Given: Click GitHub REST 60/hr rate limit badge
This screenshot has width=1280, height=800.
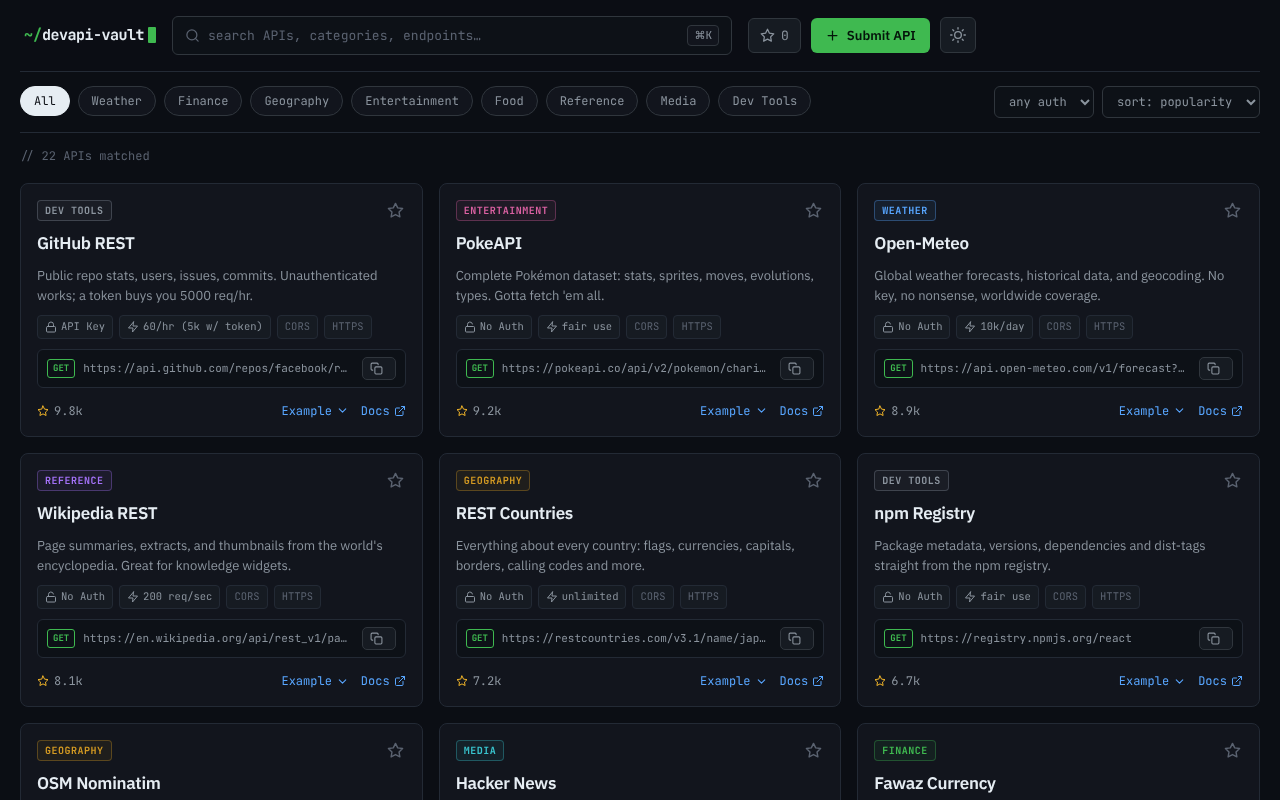Looking at the screenshot, I should click(x=195, y=326).
